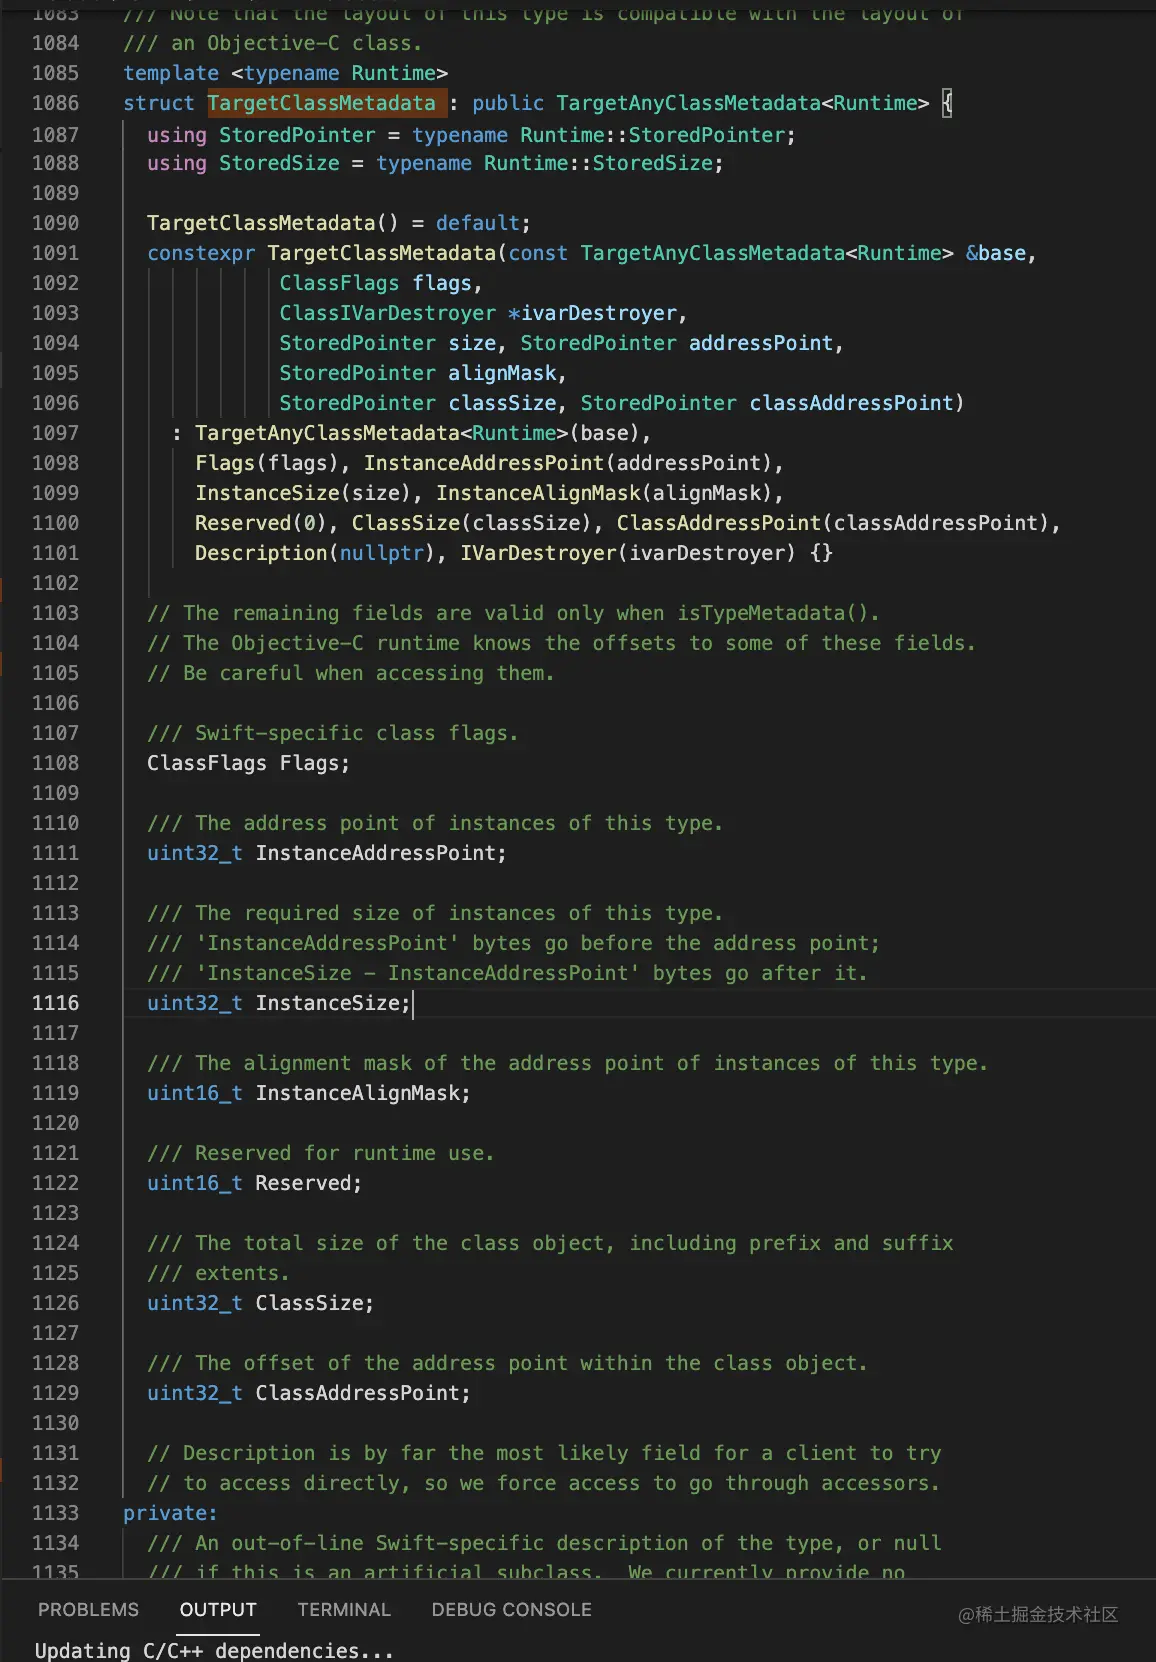Screen dimensions: 1156x1662
Task: Click 'classAddressPoint)' parameter at line 1096
Action: tap(856, 403)
